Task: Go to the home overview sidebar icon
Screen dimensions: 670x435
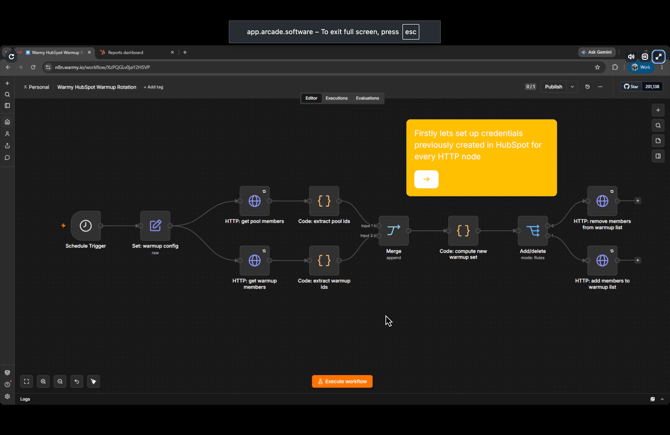Action: 7,122
